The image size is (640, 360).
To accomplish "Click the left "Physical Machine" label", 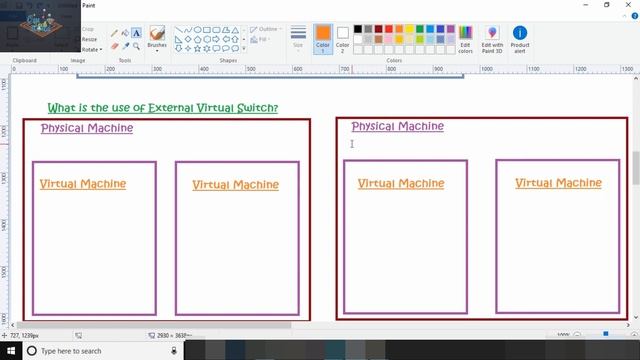I will coord(87,128).
